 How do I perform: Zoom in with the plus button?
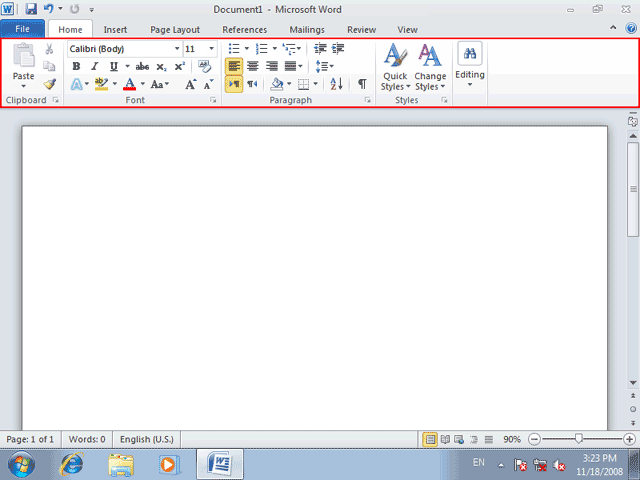point(629,440)
